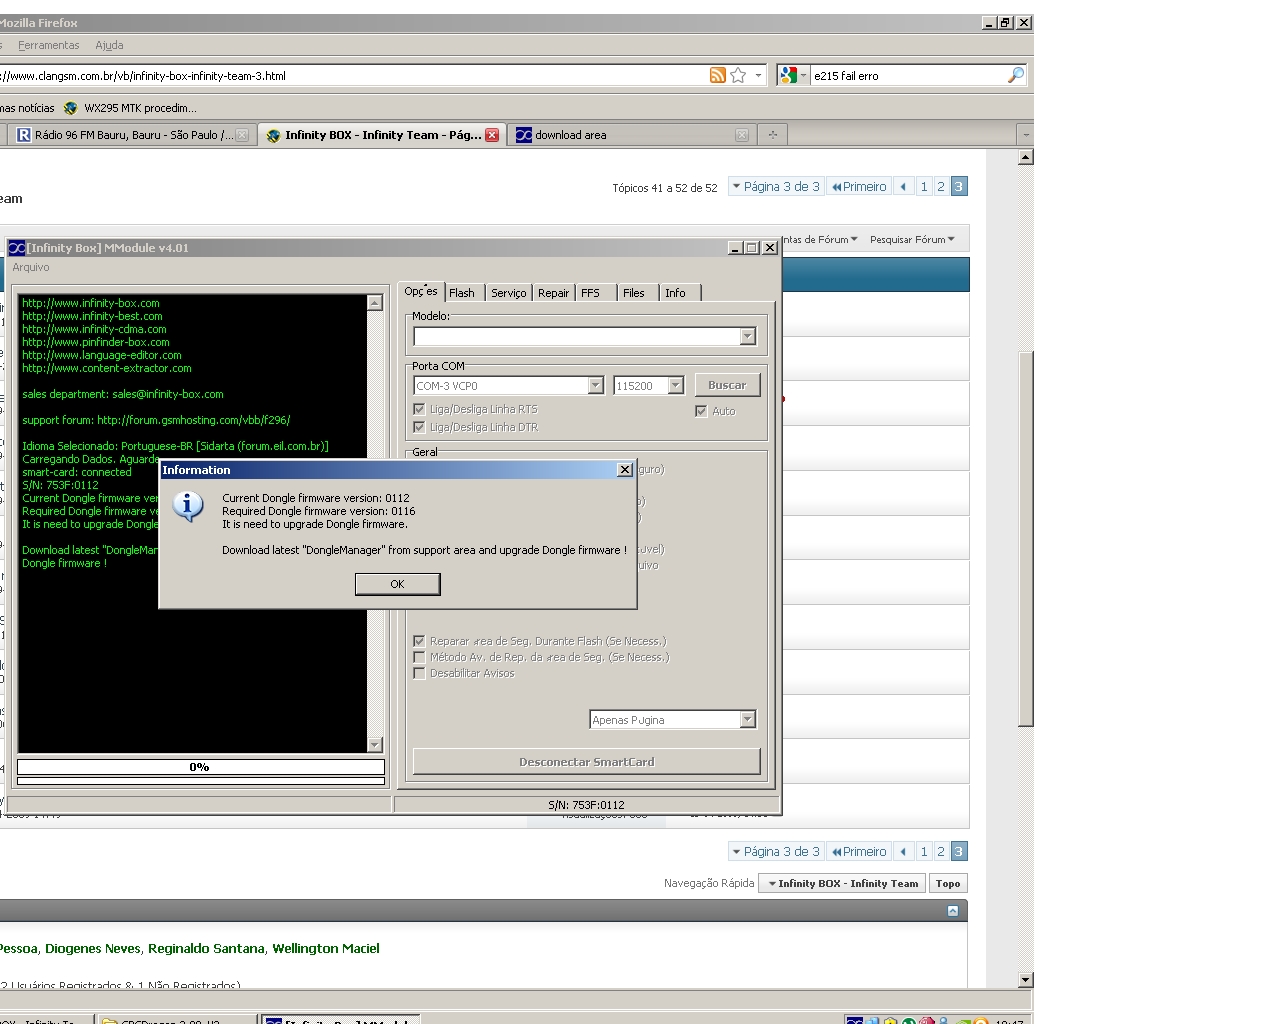Image resolution: width=1280 pixels, height=1024 pixels.
Task: Open the COM-3 VCP0 port dropdown
Action: (x=596, y=386)
